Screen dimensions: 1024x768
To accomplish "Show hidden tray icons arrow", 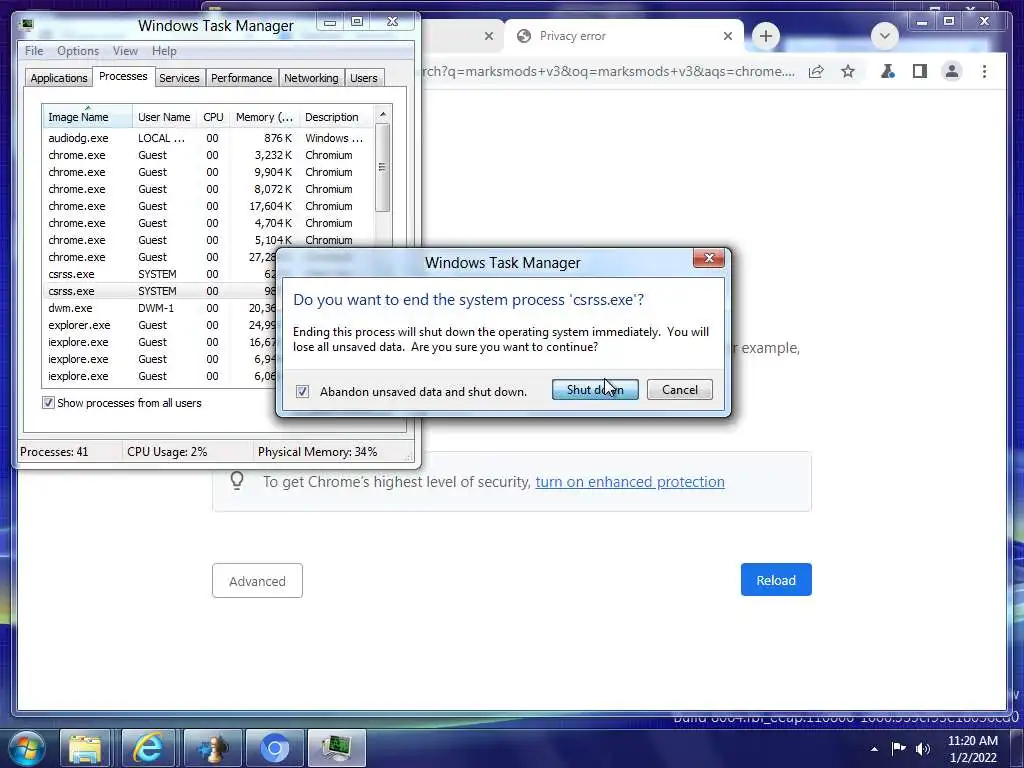I will pos(874,748).
